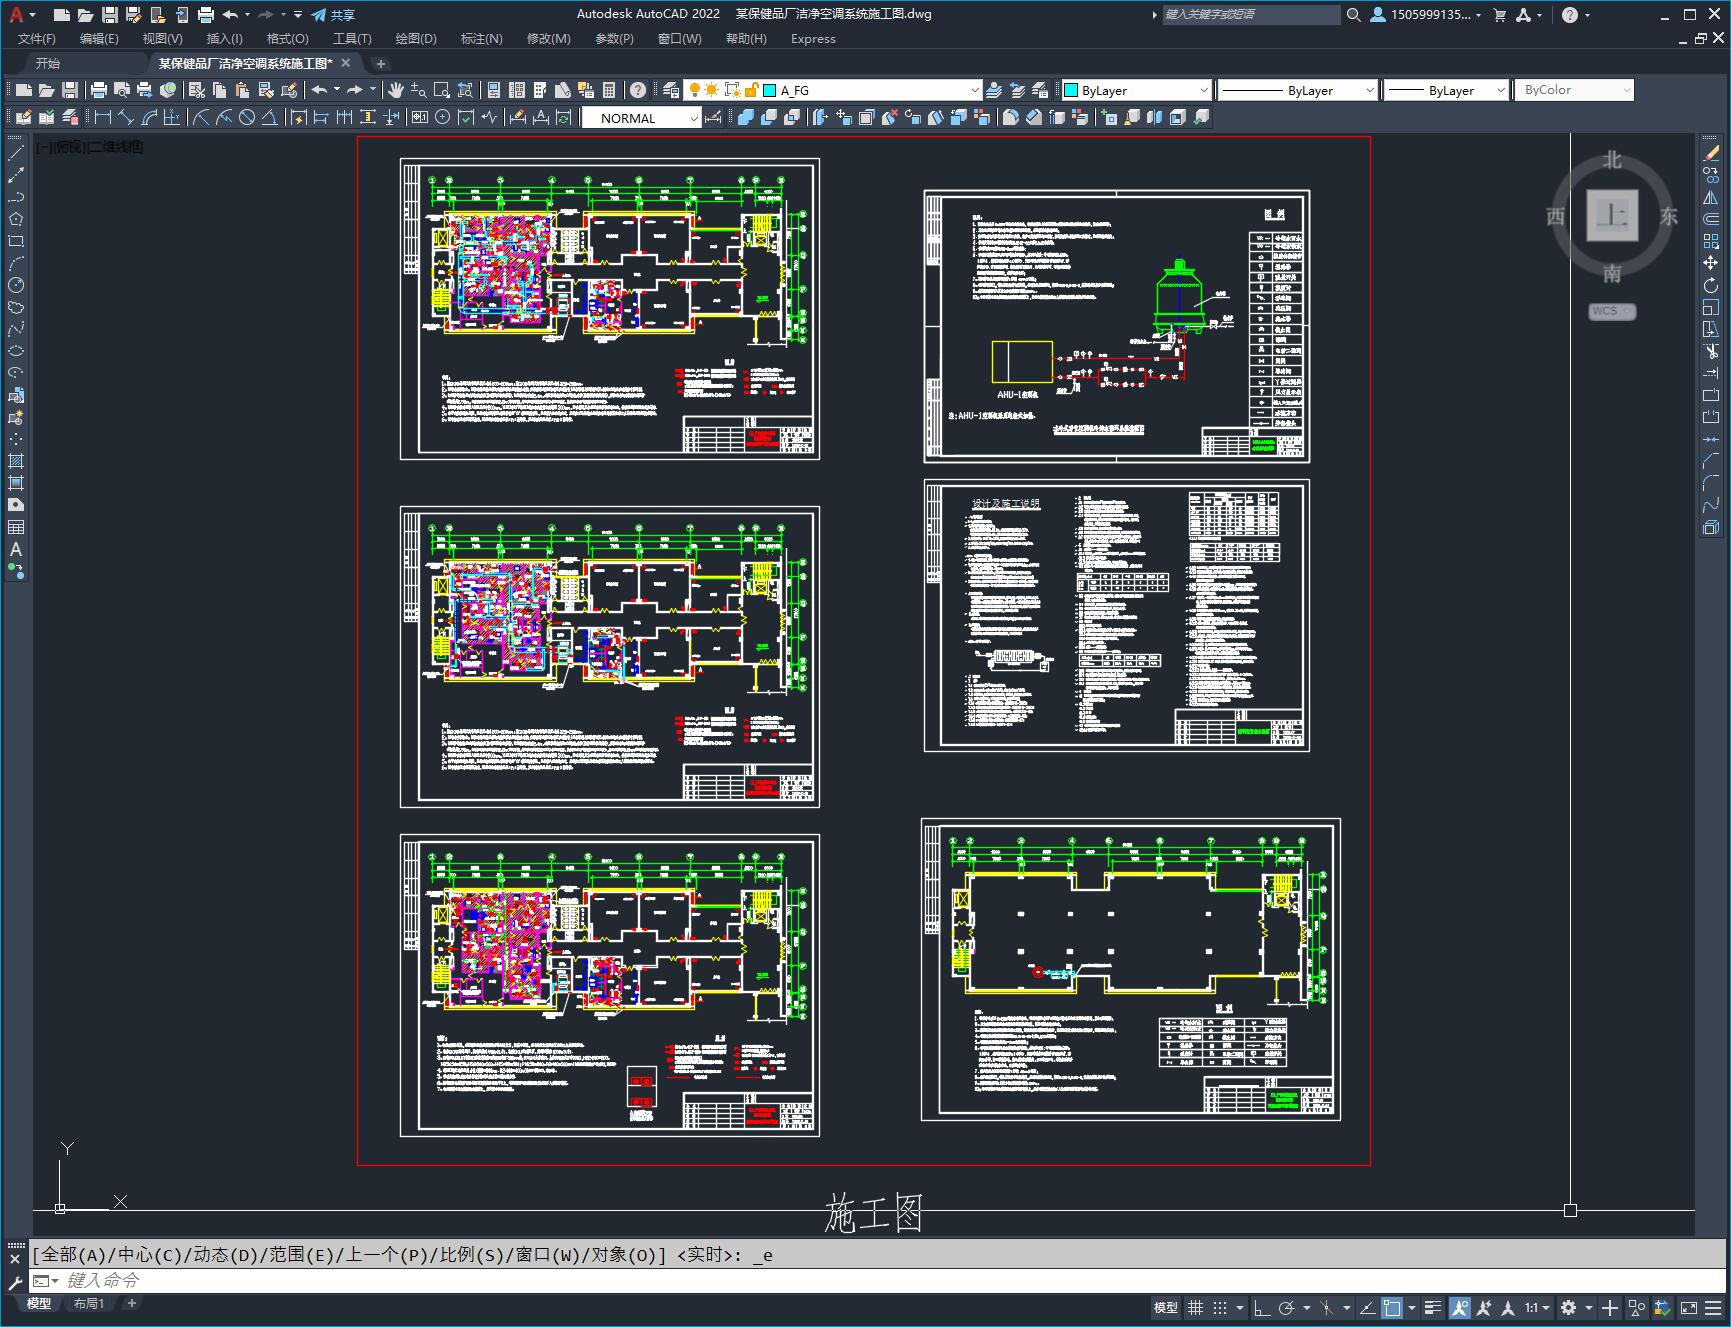Click the Undo arrow in quick access toolbar
This screenshot has width=1731, height=1327.
point(230,14)
